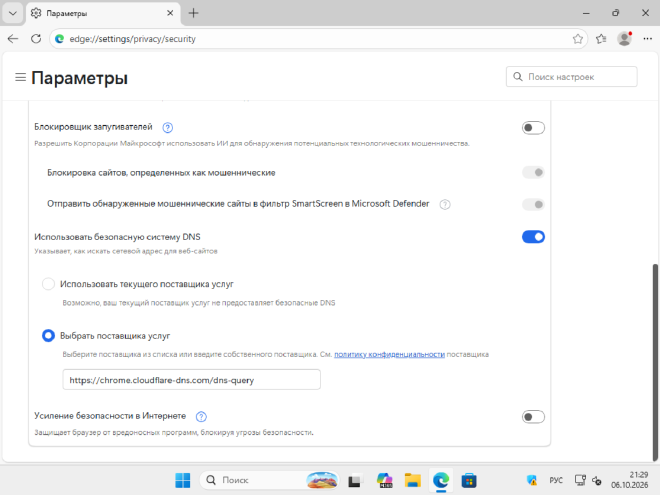Open the Settings hamburger menu
The height and width of the screenshot is (495, 660).
(x=20, y=77)
